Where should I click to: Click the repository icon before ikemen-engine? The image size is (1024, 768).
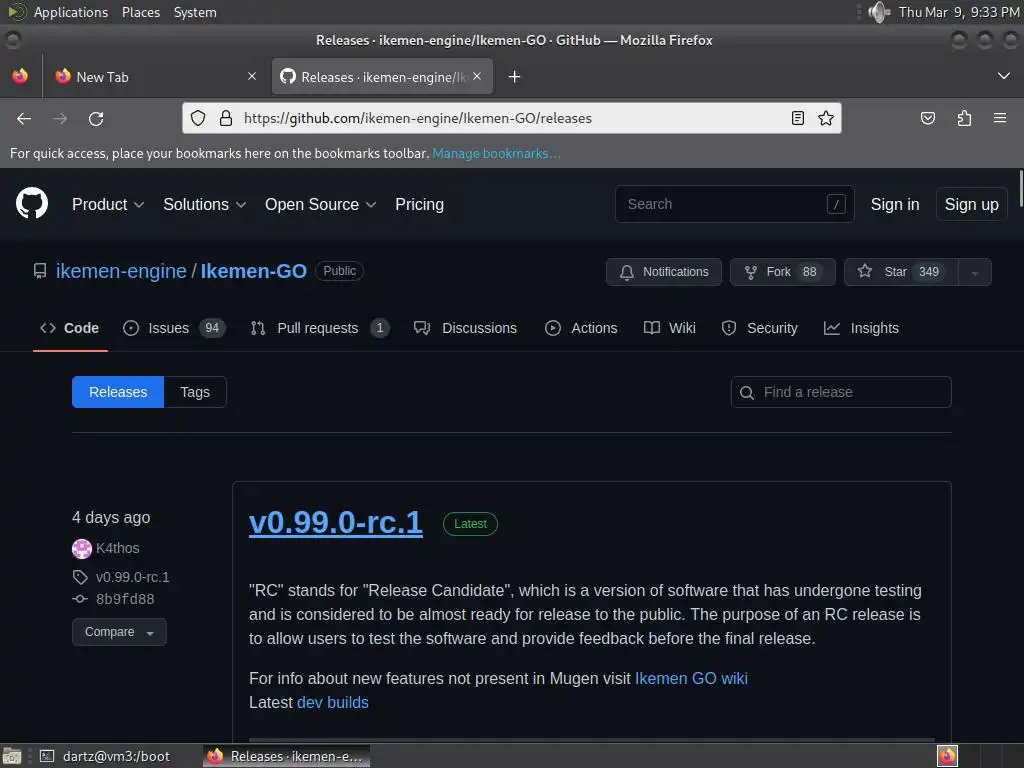coord(40,271)
